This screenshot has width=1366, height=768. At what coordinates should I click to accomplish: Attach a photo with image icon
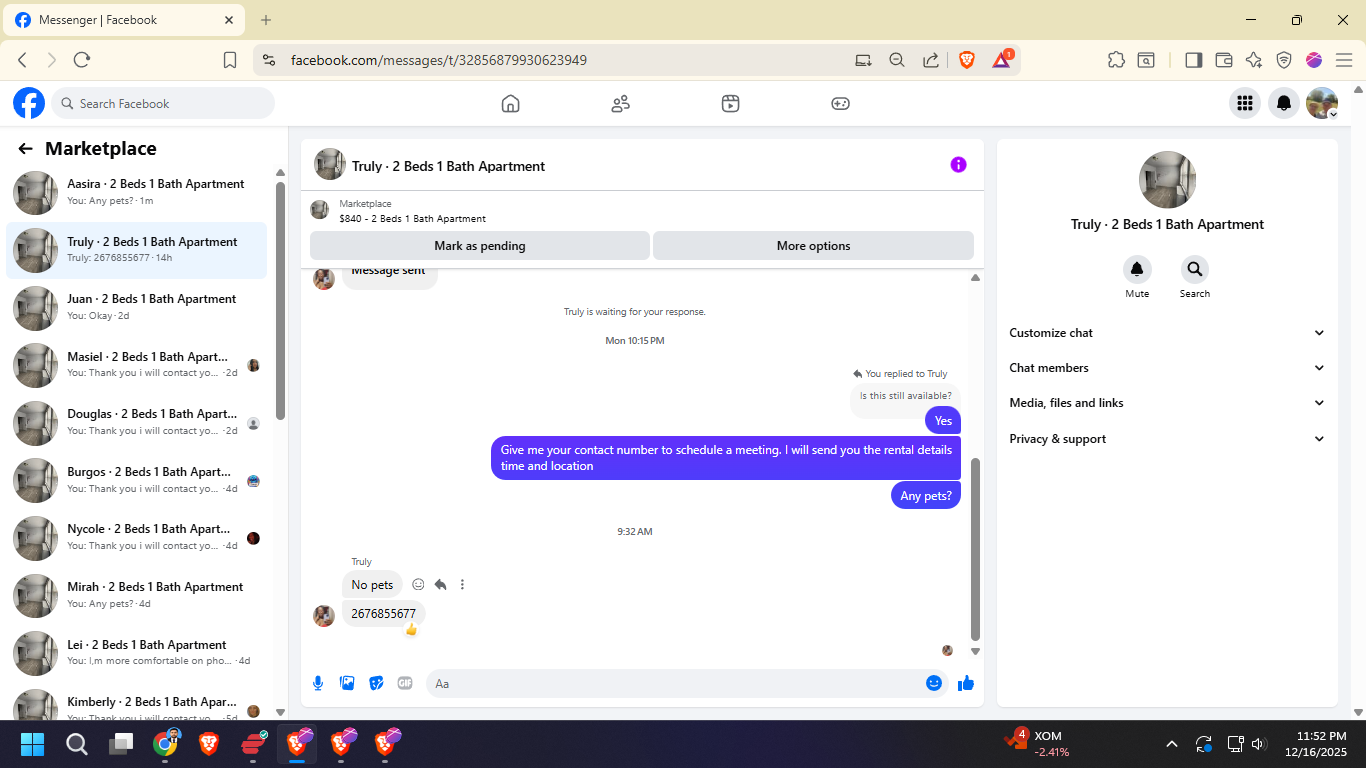347,683
